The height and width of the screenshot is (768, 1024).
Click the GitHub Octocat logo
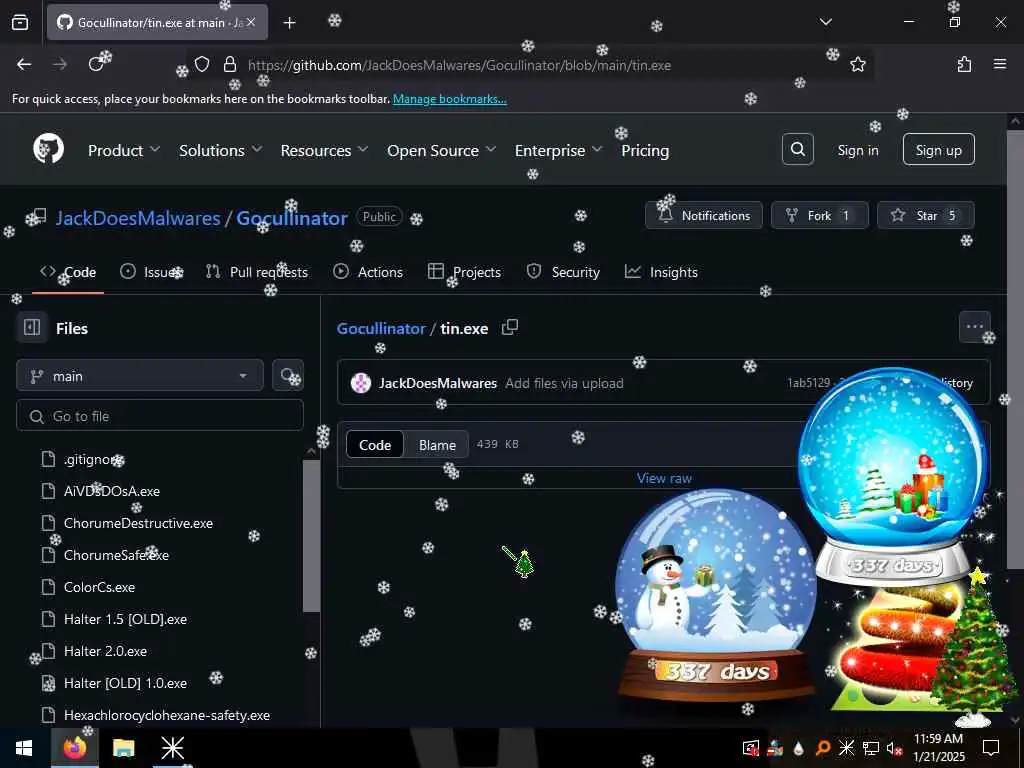point(48,150)
